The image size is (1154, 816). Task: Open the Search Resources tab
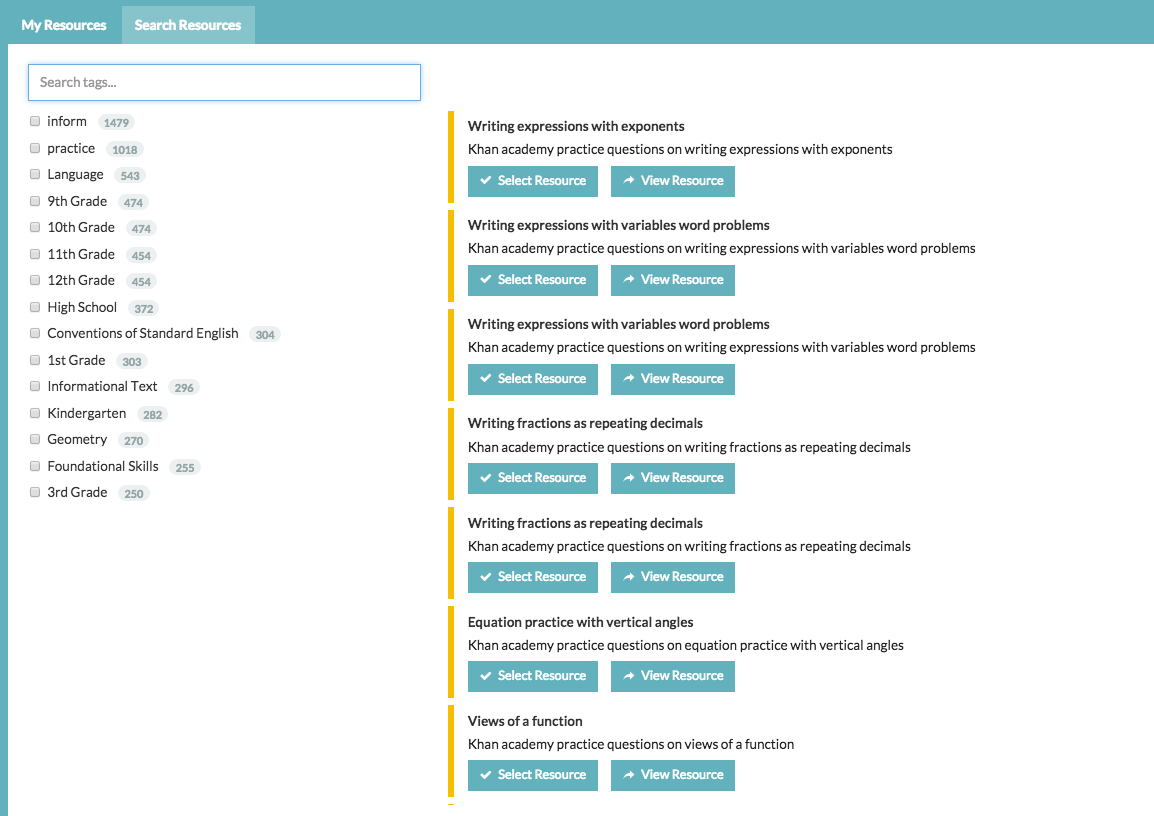point(188,25)
